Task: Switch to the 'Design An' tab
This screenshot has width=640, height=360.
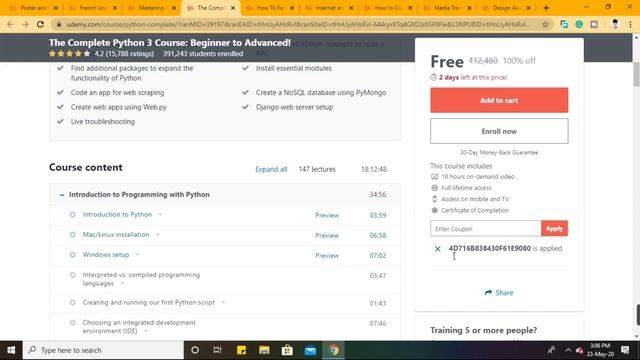Action: 506,8
